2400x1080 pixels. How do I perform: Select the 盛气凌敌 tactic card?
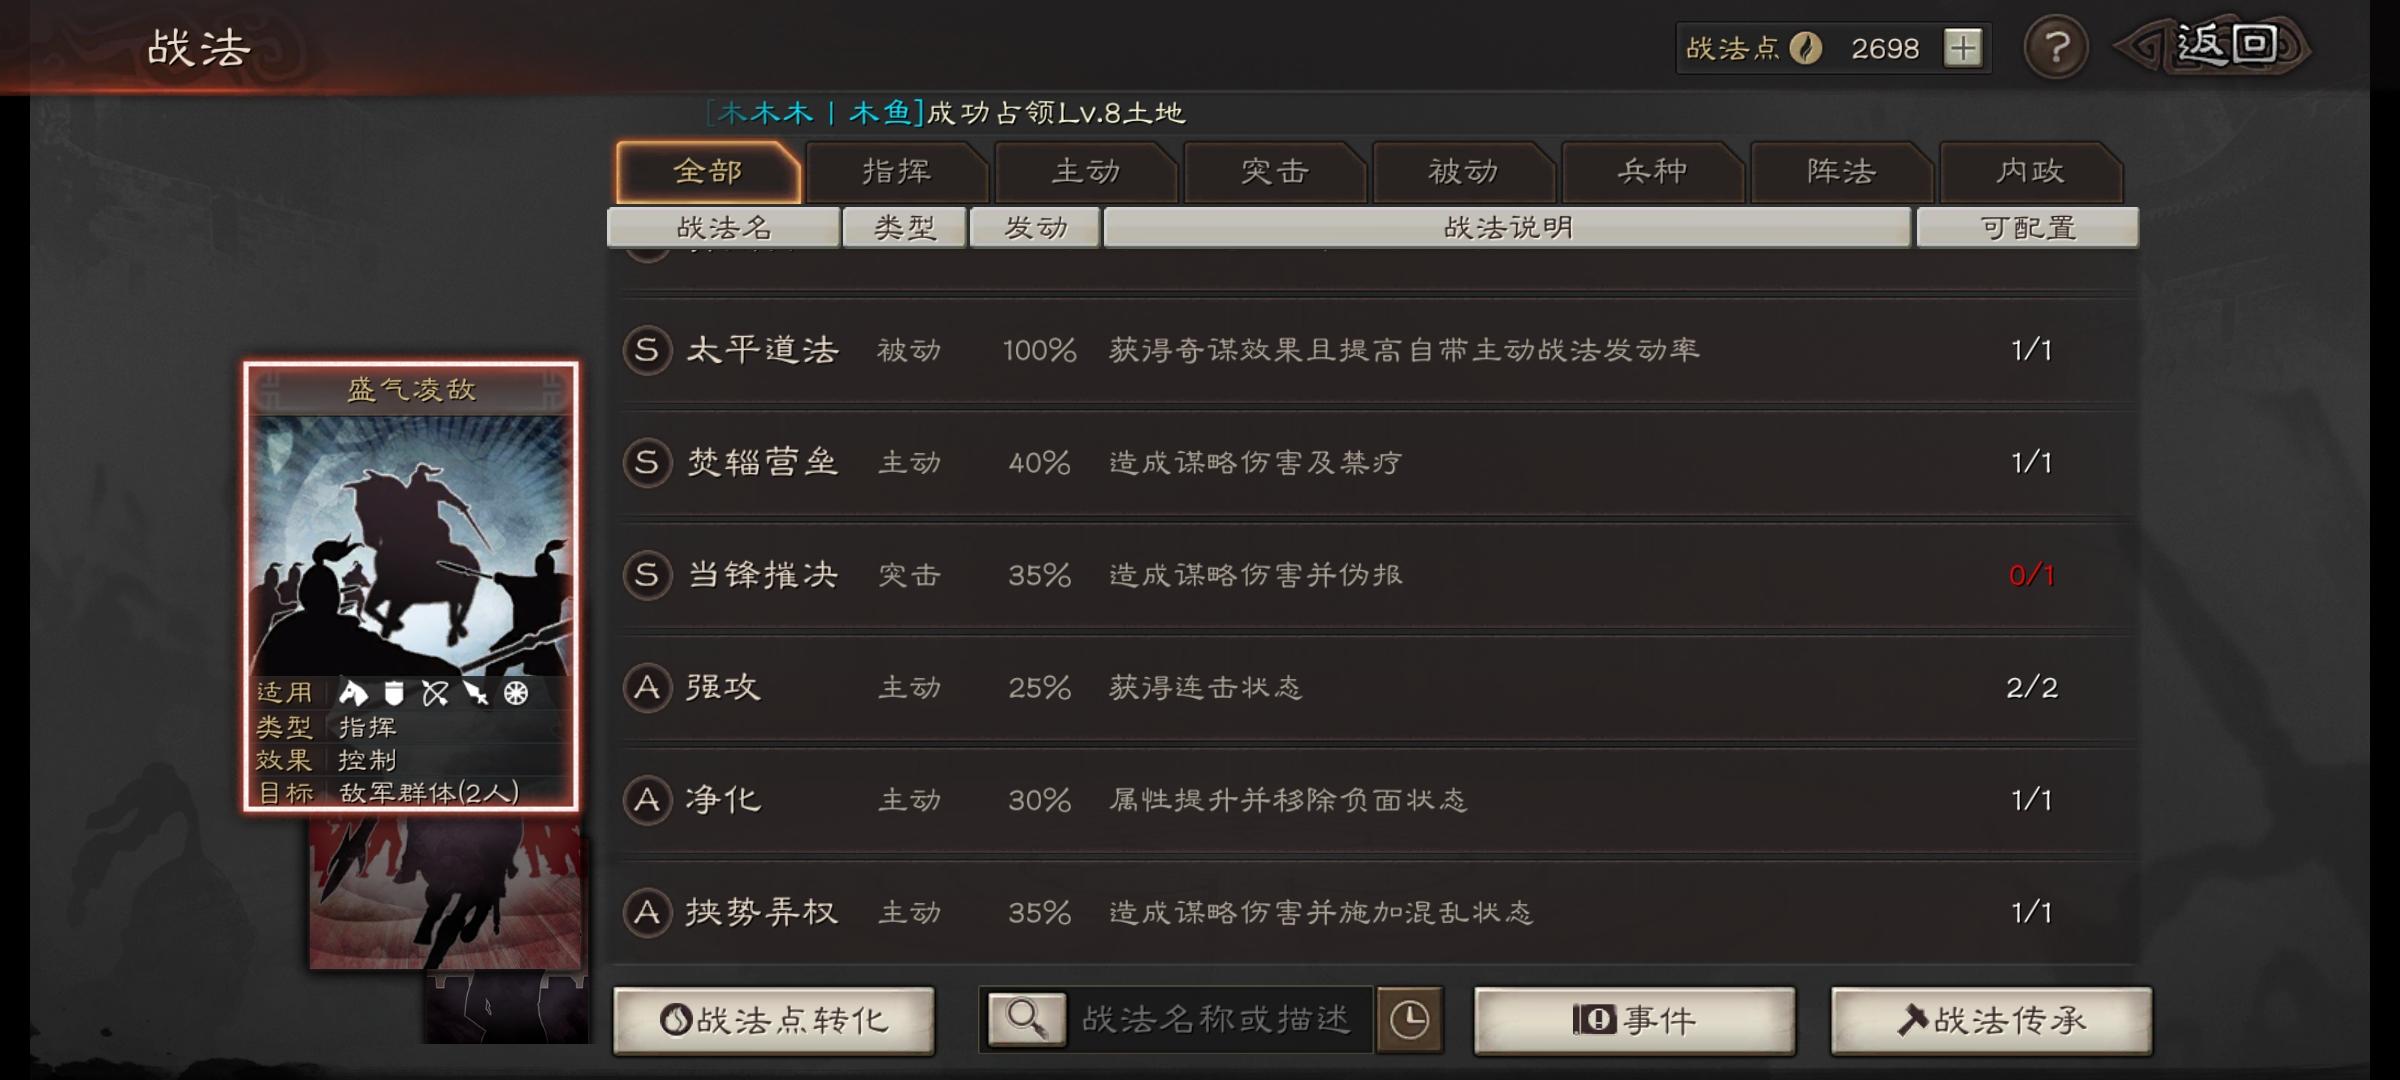click(411, 586)
